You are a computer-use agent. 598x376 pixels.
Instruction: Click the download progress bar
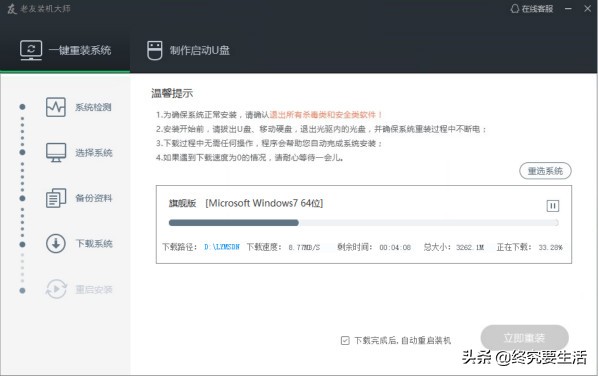tap(364, 223)
